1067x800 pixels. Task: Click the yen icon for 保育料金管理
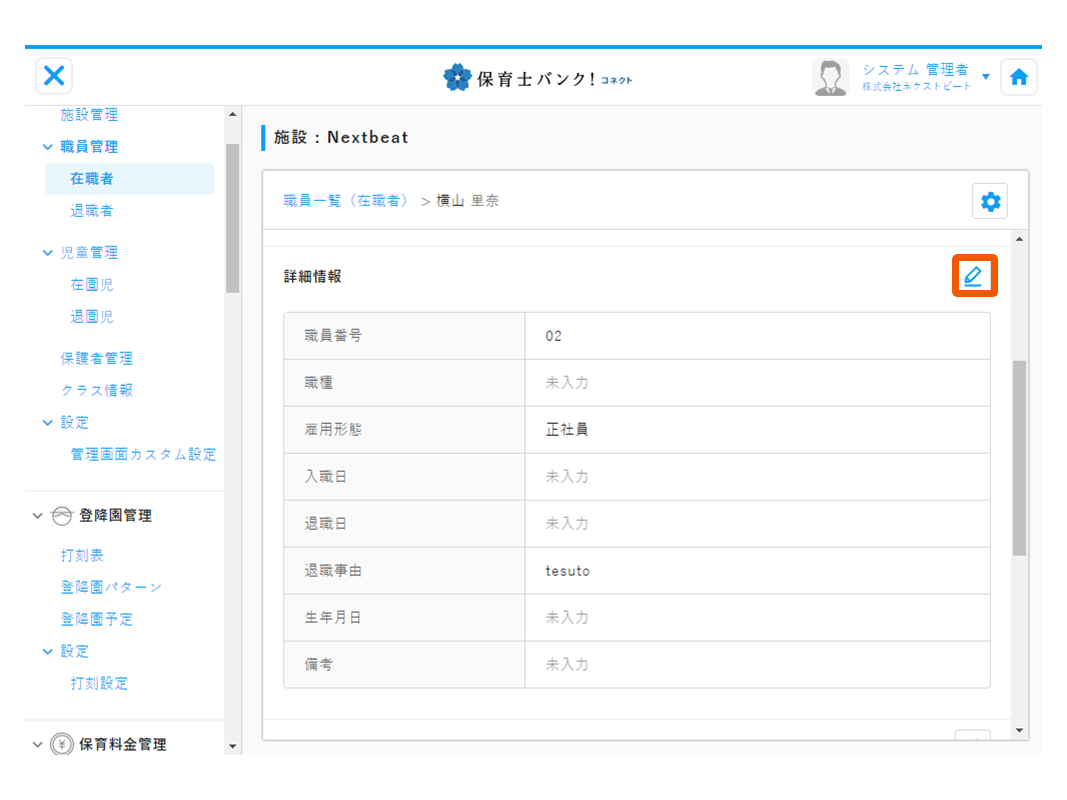pos(62,745)
